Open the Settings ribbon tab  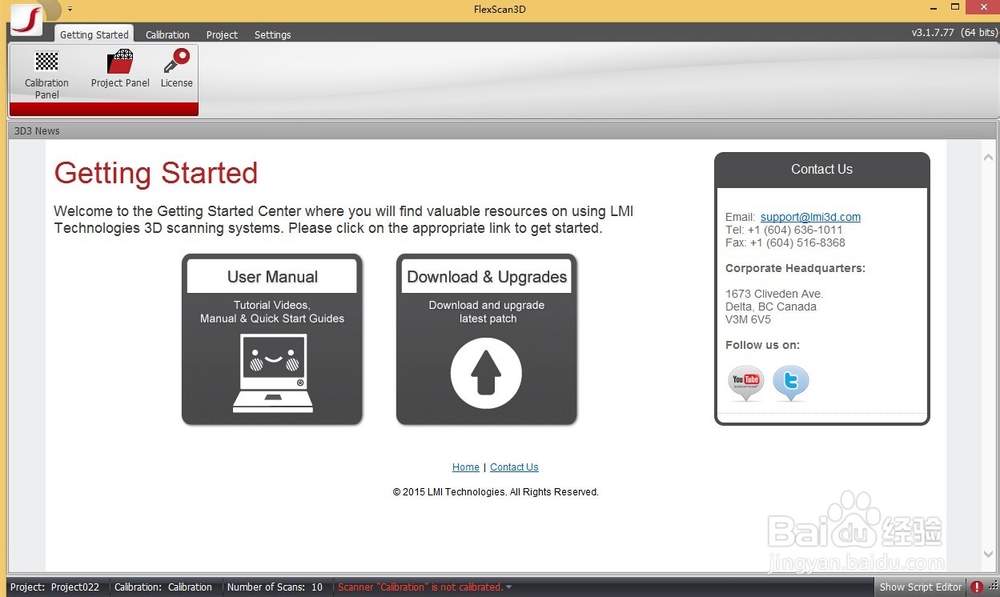(x=272, y=34)
